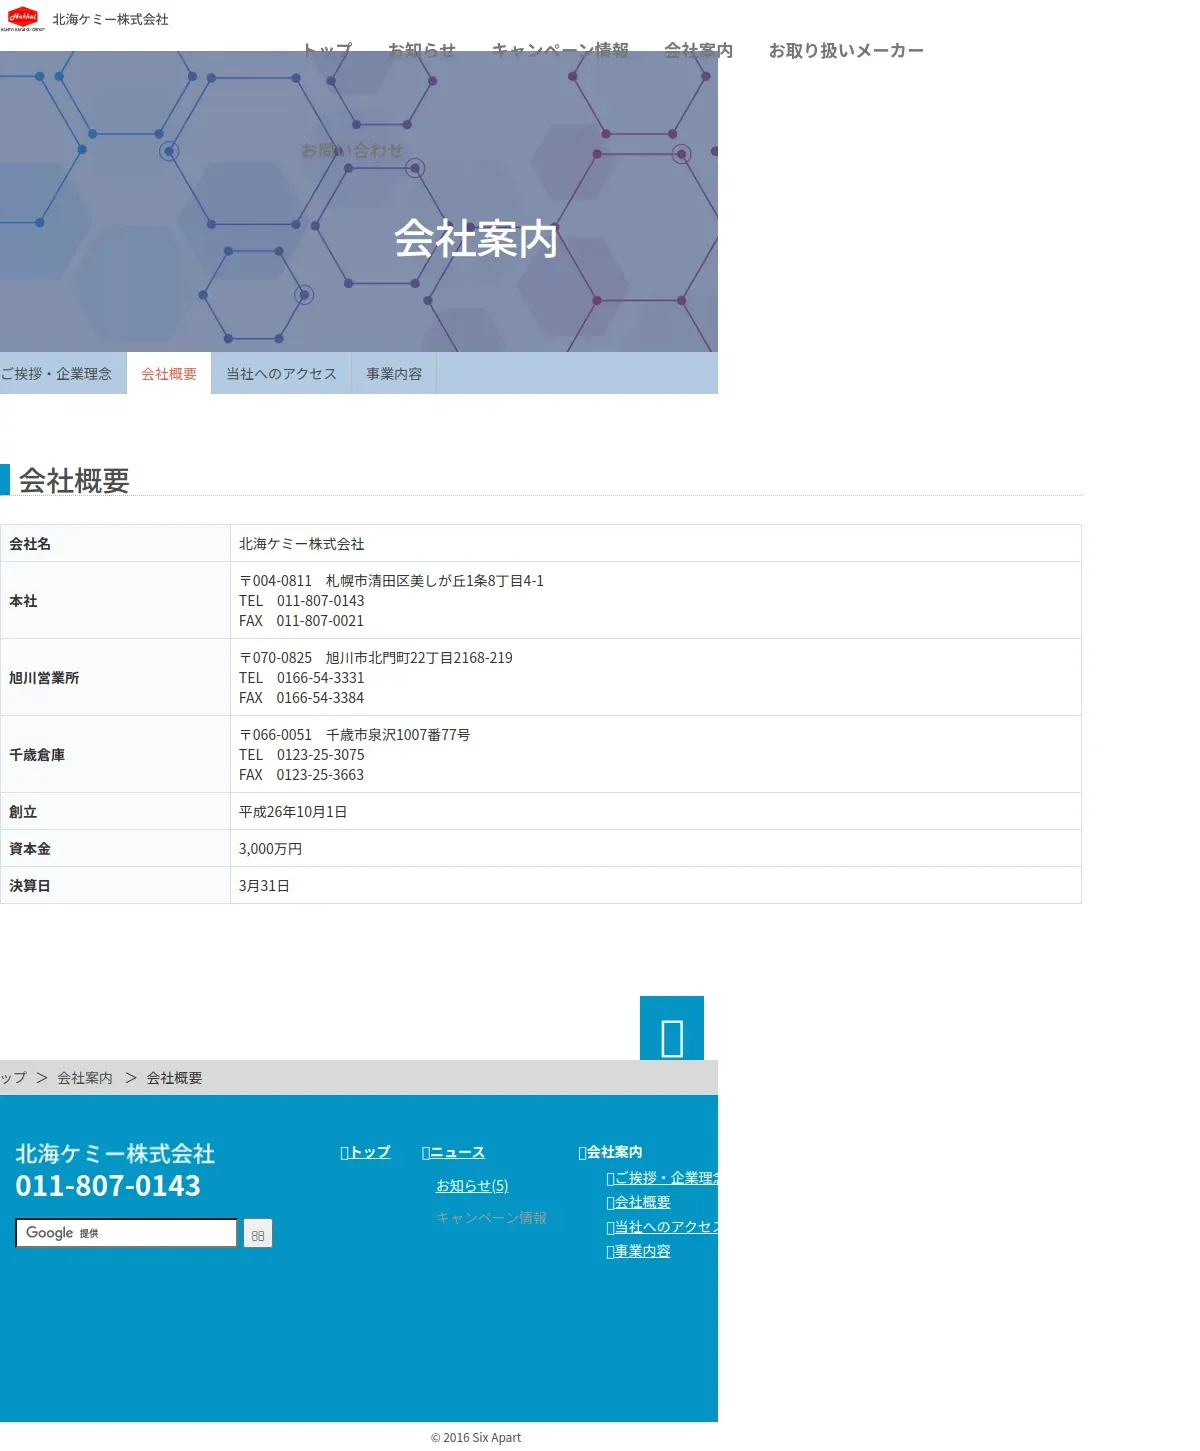Viewport: 1200px width, 1451px height.
Task: Click the Google custom search input field
Action: [x=126, y=1233]
